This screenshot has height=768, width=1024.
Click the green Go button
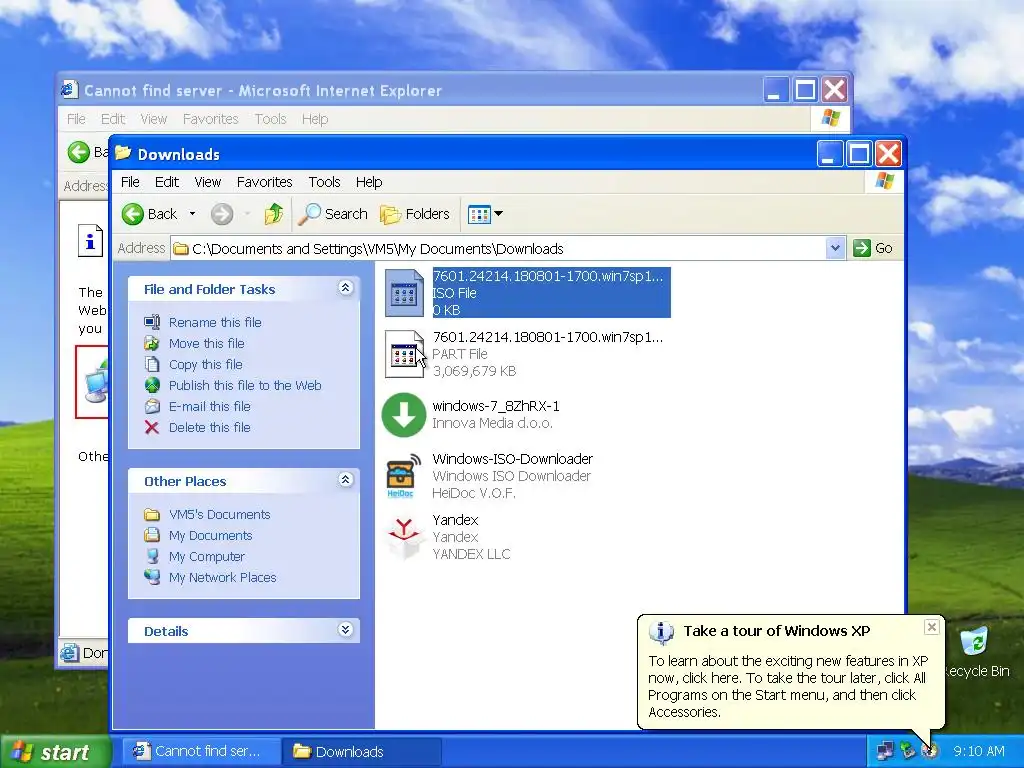click(x=873, y=248)
